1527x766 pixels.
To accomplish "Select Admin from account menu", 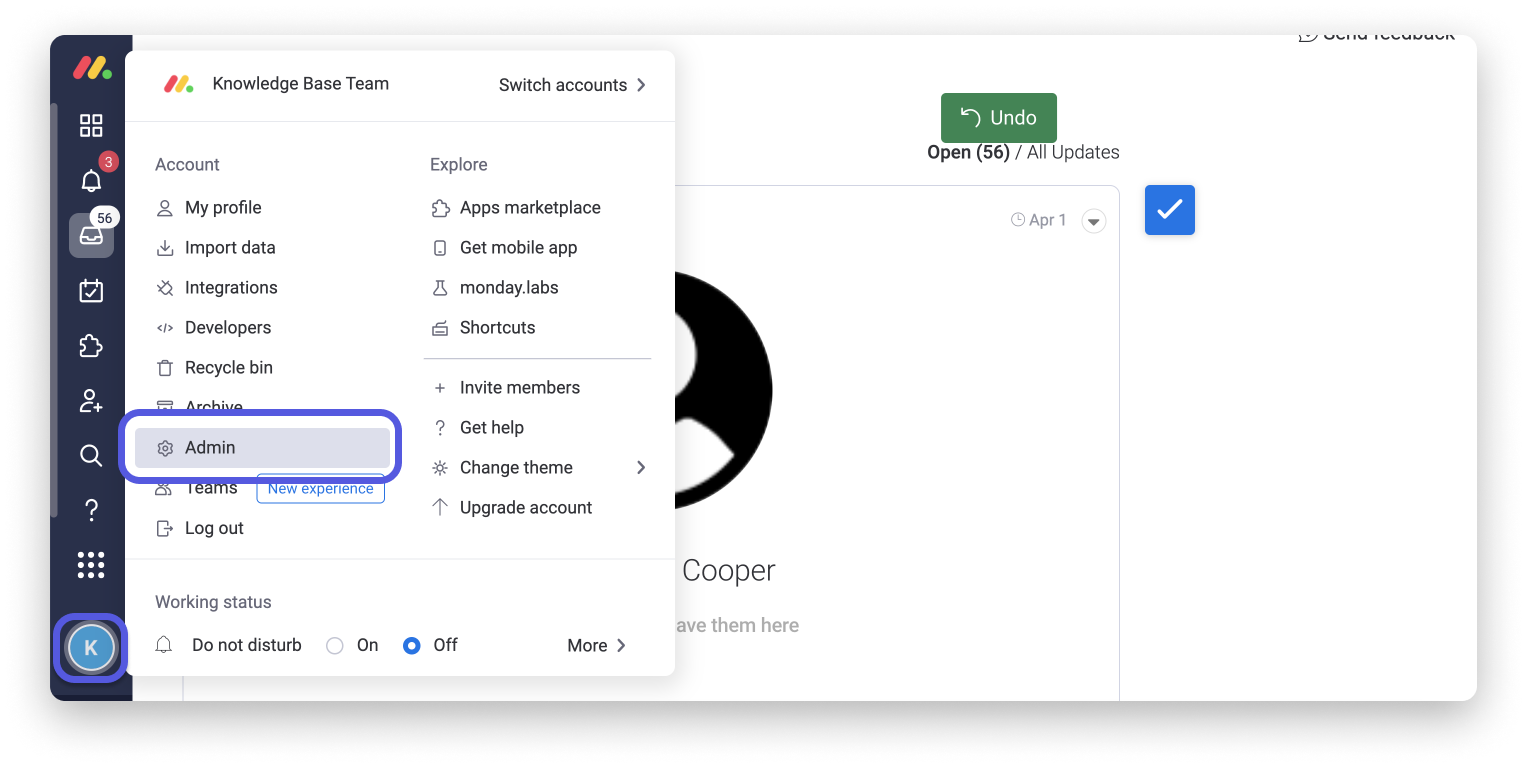I will coord(262,448).
